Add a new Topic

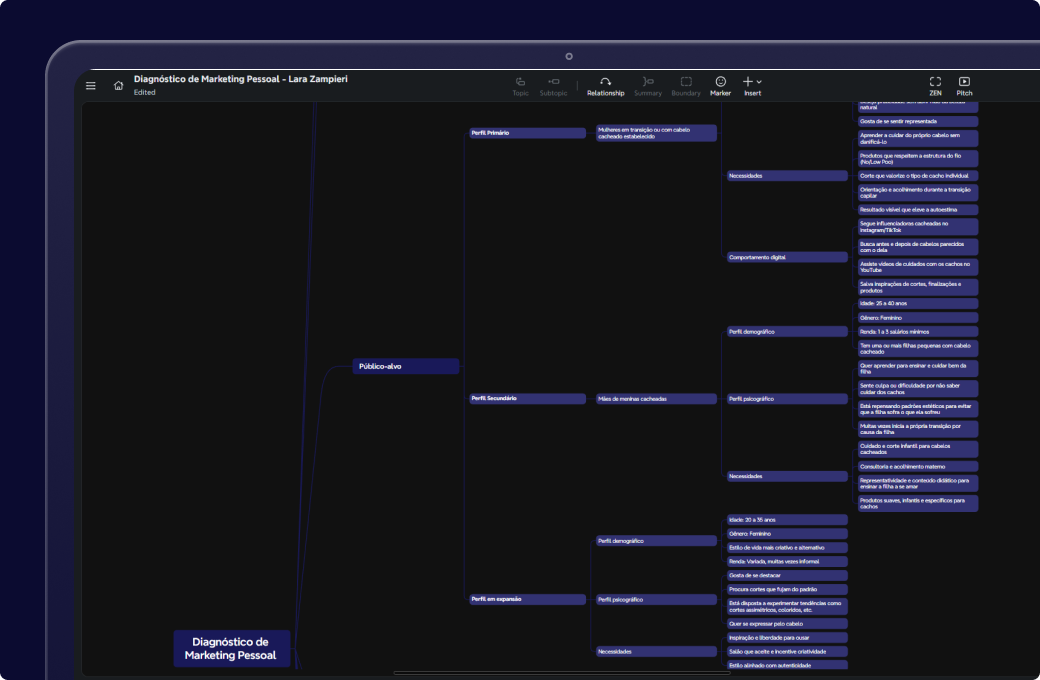pos(520,85)
